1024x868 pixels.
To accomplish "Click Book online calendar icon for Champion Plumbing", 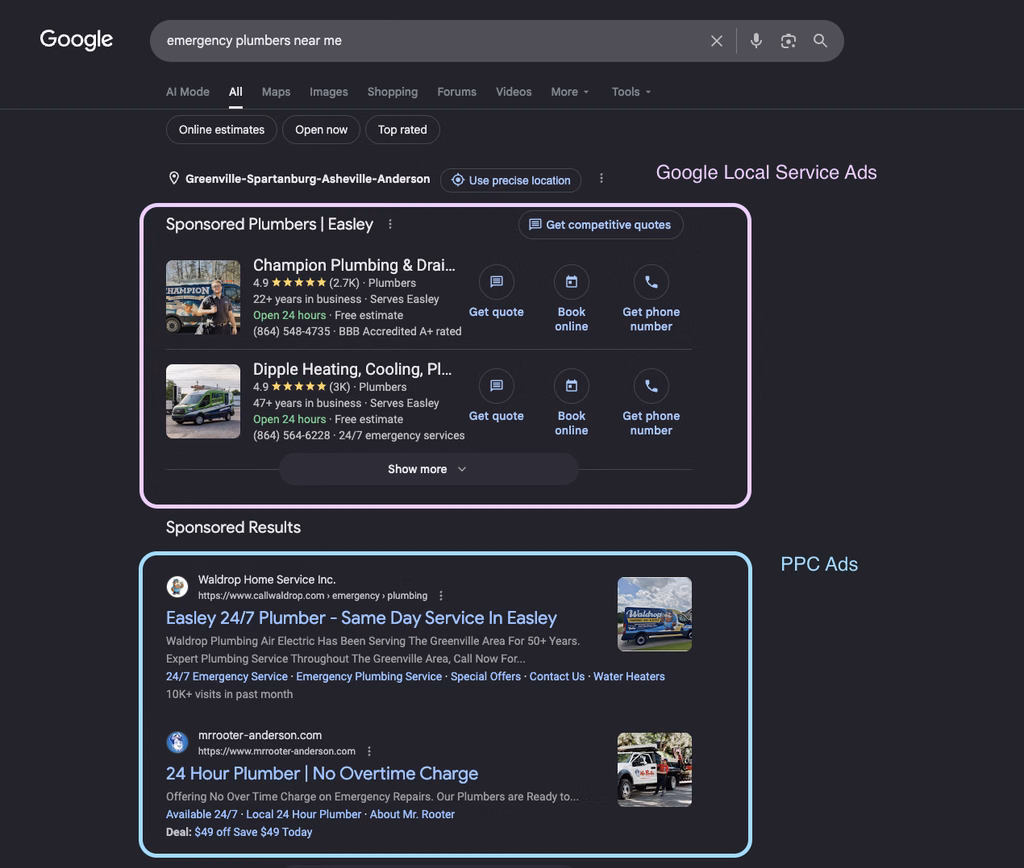I will click(571, 281).
